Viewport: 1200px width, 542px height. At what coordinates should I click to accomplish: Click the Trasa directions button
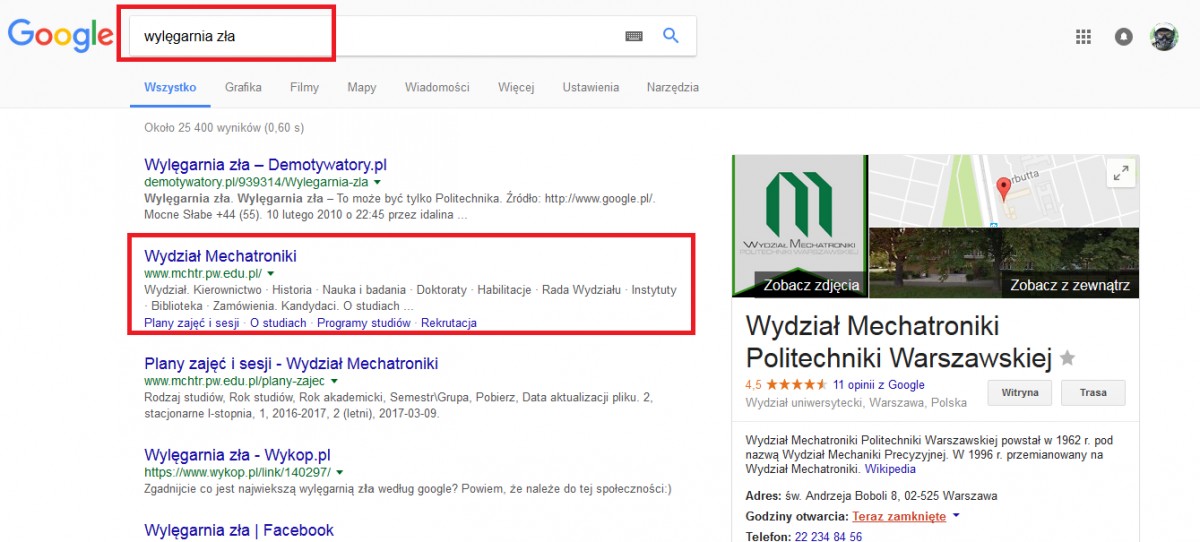pos(1093,393)
